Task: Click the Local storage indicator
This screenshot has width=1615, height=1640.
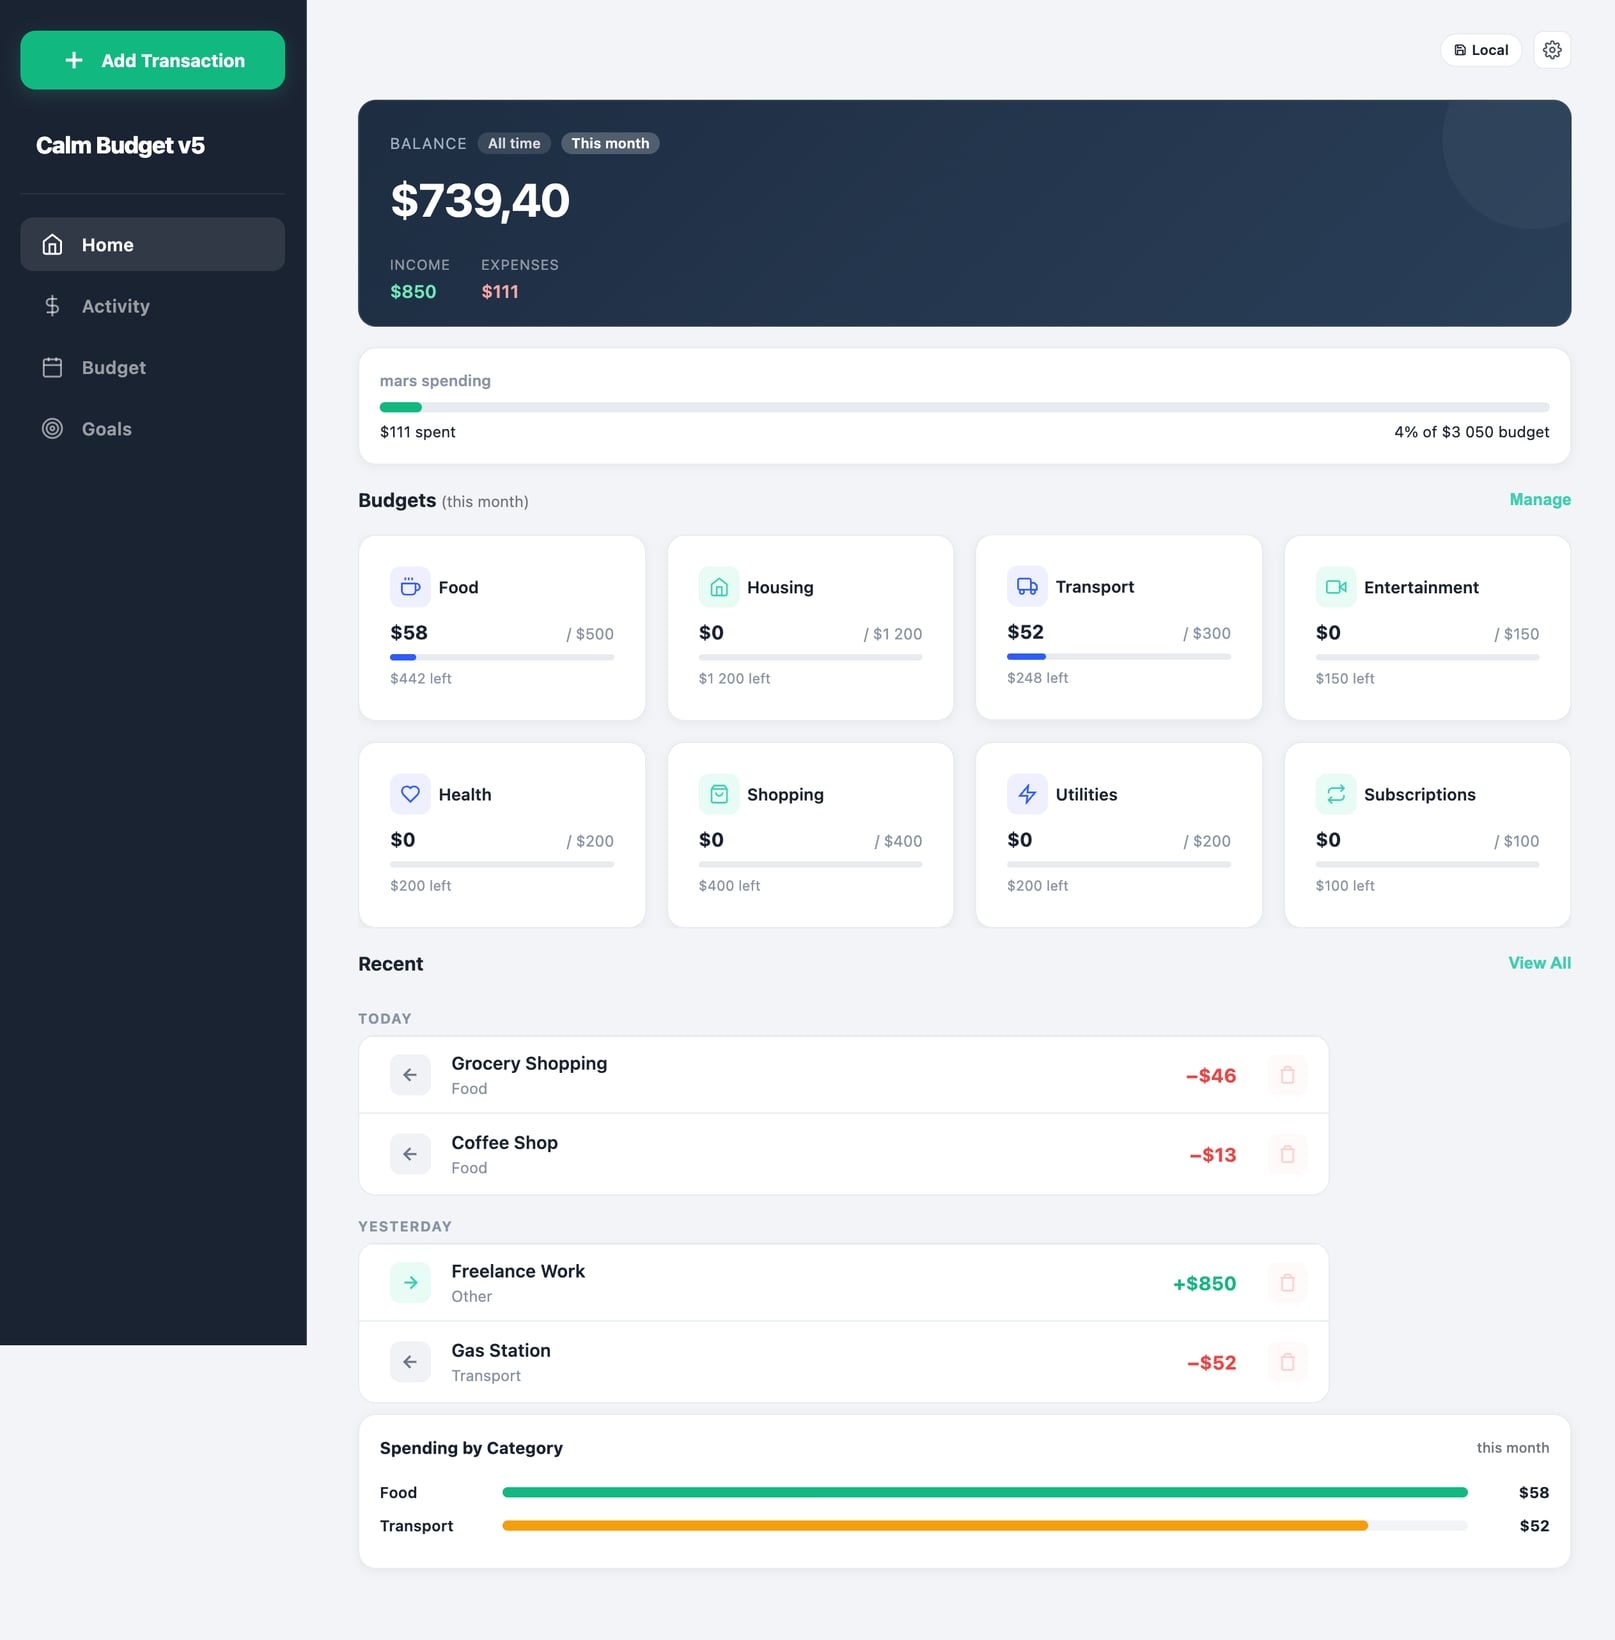Action: [x=1481, y=49]
